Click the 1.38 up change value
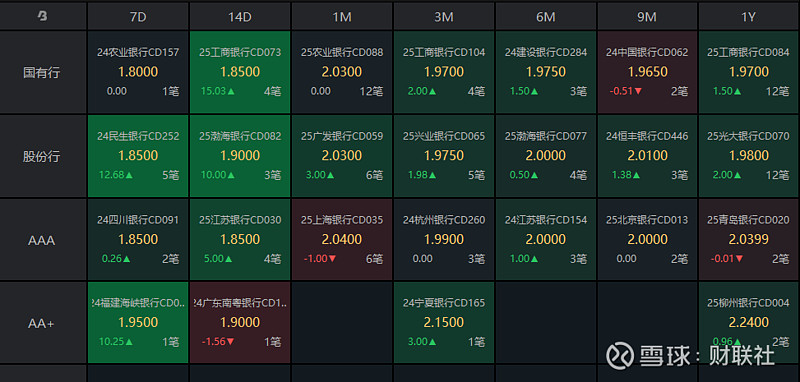800x382 pixels. coord(627,175)
